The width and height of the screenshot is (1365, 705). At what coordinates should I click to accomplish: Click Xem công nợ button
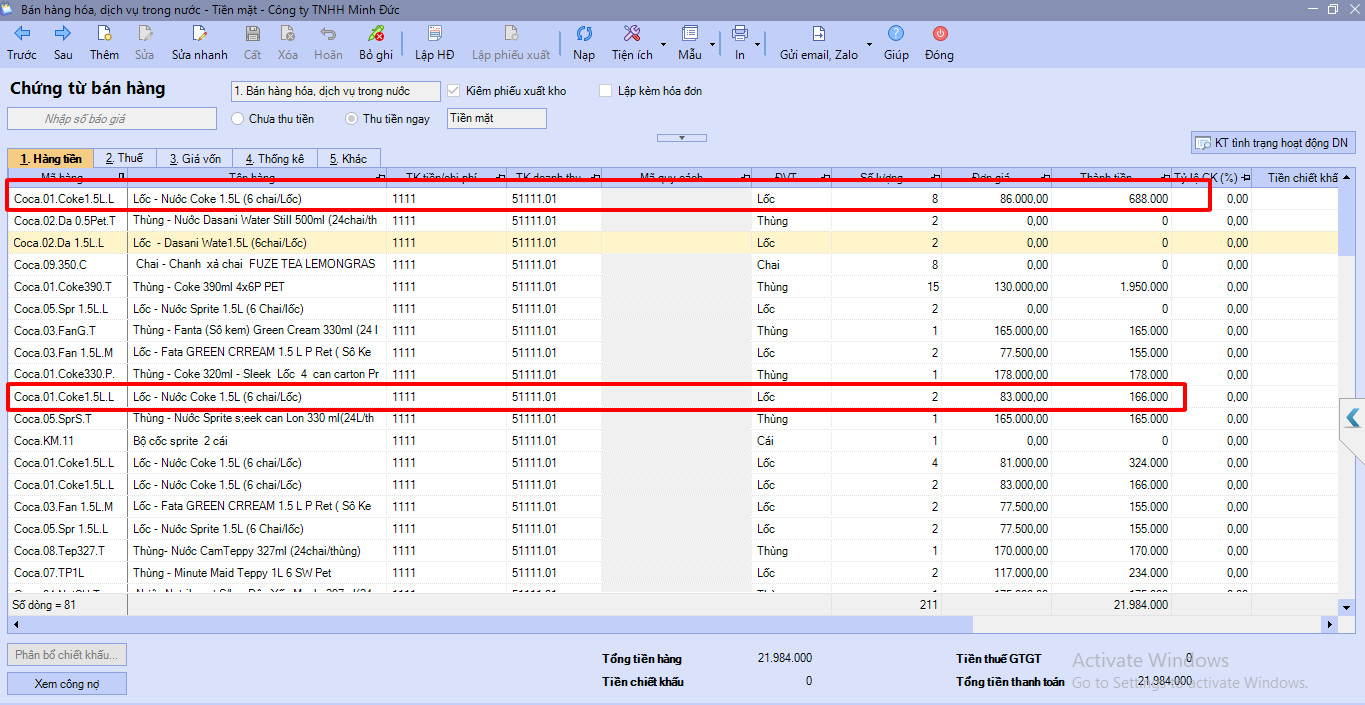tap(67, 684)
